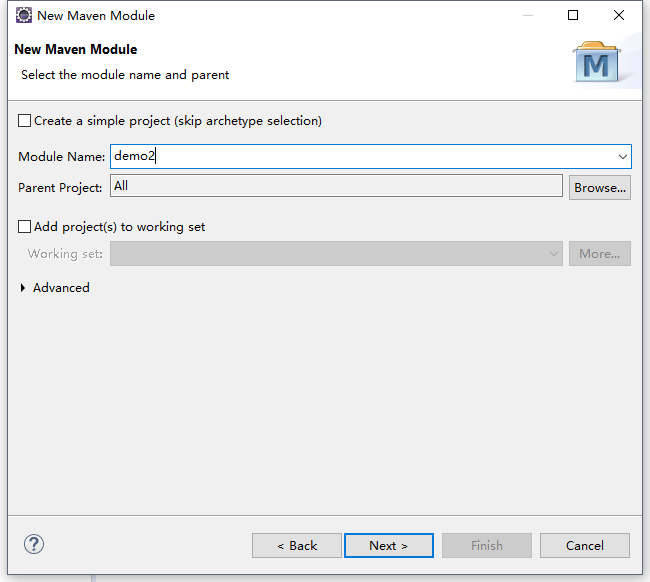
Task: Open the Module Name dropdown arrow
Action: pos(622,157)
